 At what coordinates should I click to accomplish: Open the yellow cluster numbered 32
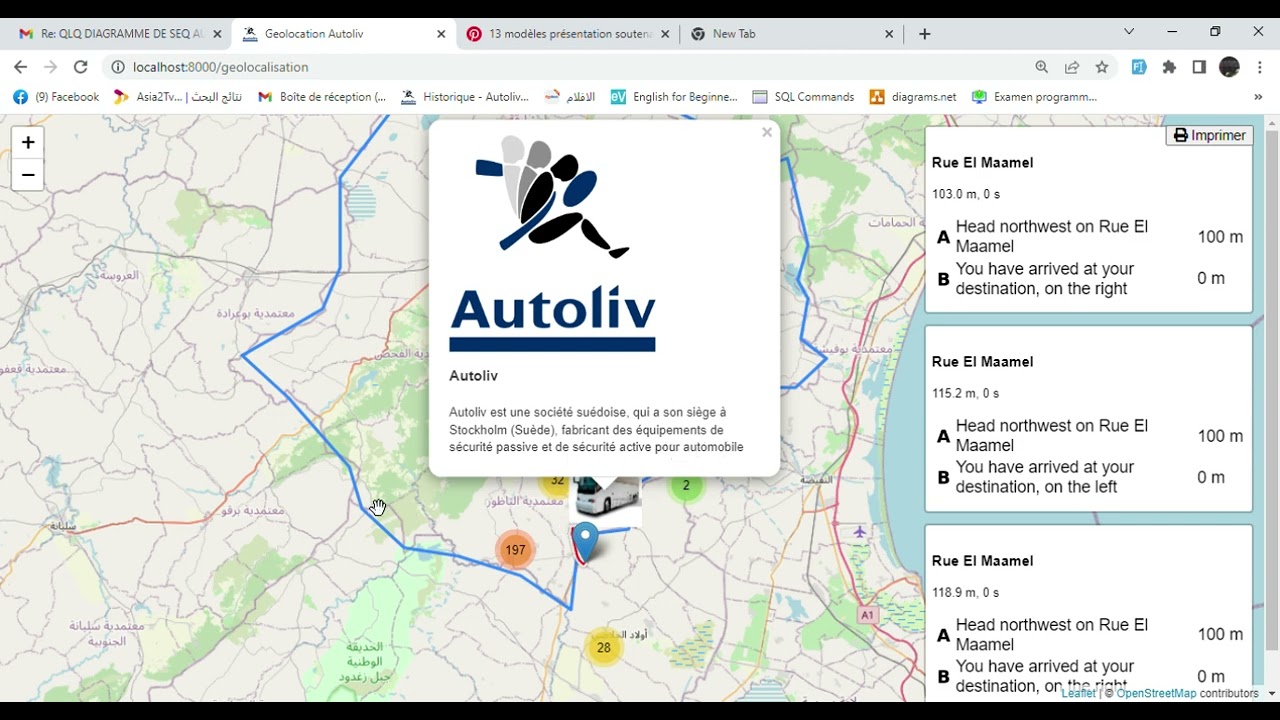tap(557, 482)
